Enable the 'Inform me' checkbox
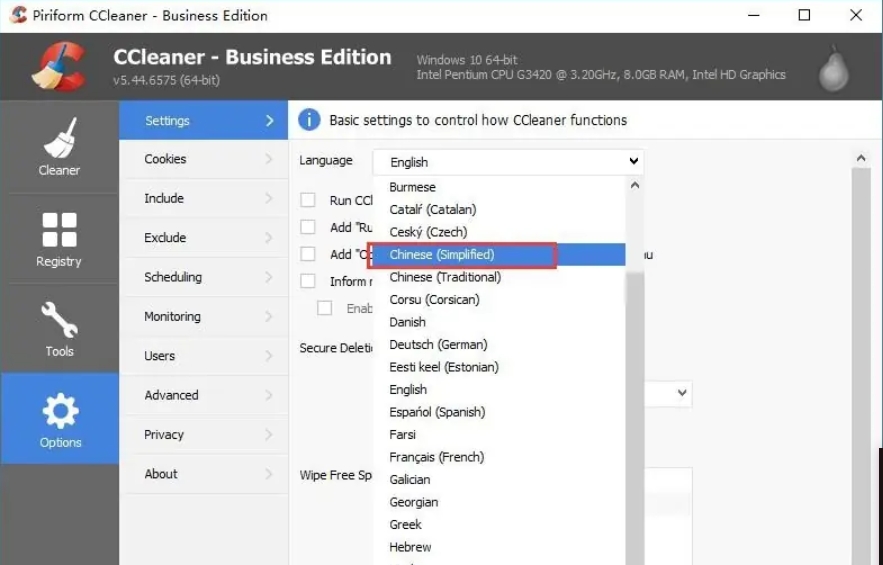The width and height of the screenshot is (883, 565). (x=308, y=281)
